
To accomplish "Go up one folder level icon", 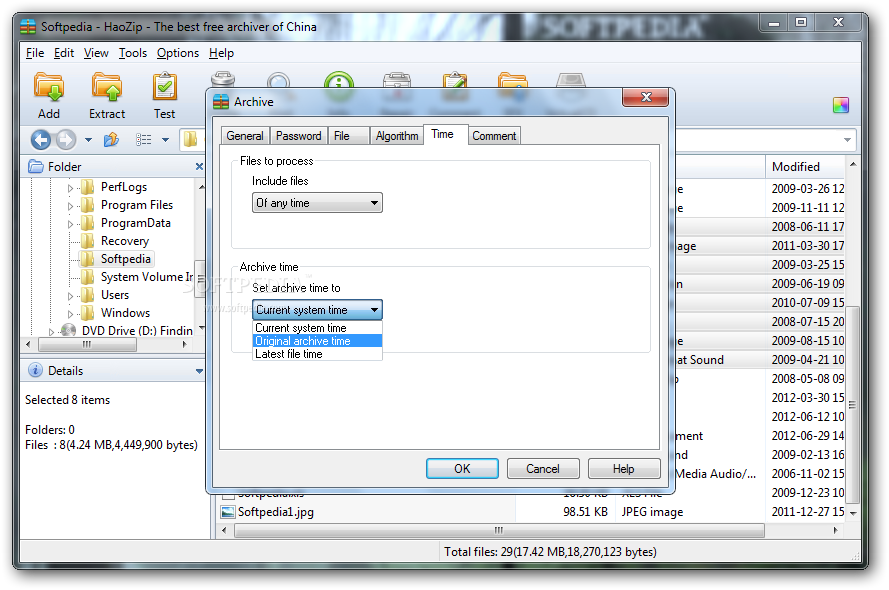I will [x=111, y=139].
